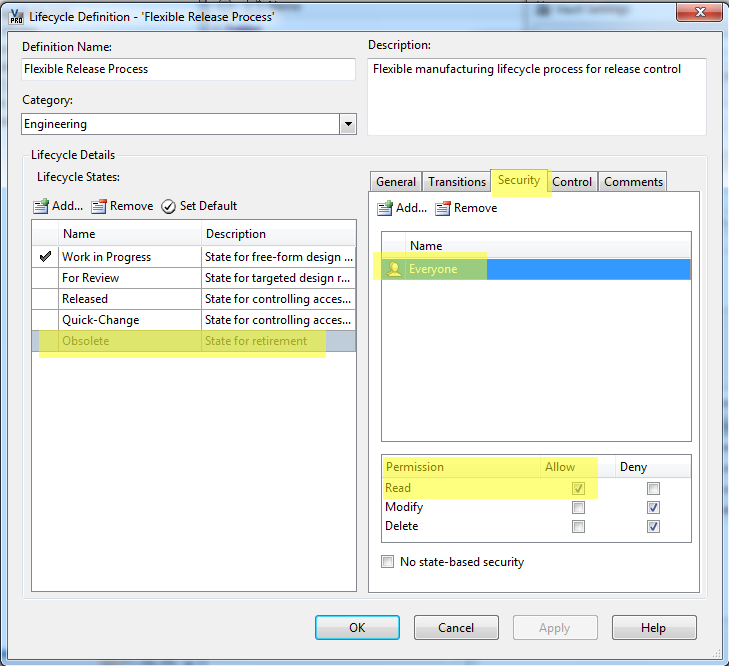Click the Modify permission label
The image size is (729, 666).
(x=404, y=507)
